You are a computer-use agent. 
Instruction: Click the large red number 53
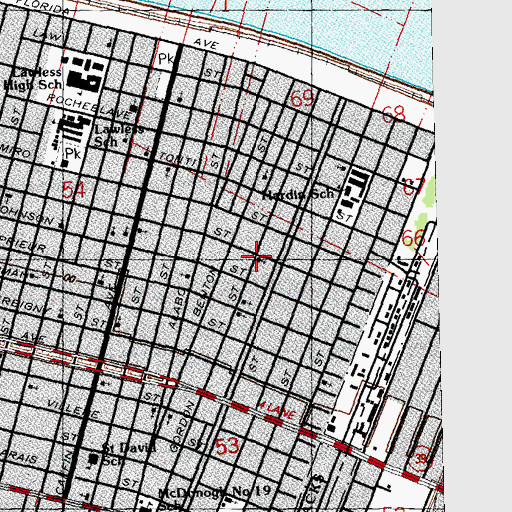pyautogui.click(x=227, y=446)
